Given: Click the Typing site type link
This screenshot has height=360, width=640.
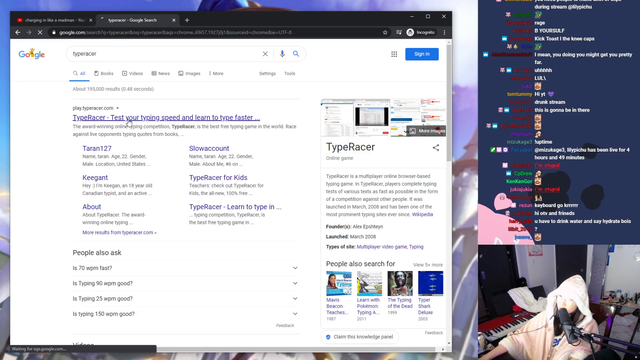Looking at the screenshot, I should 416,247.
